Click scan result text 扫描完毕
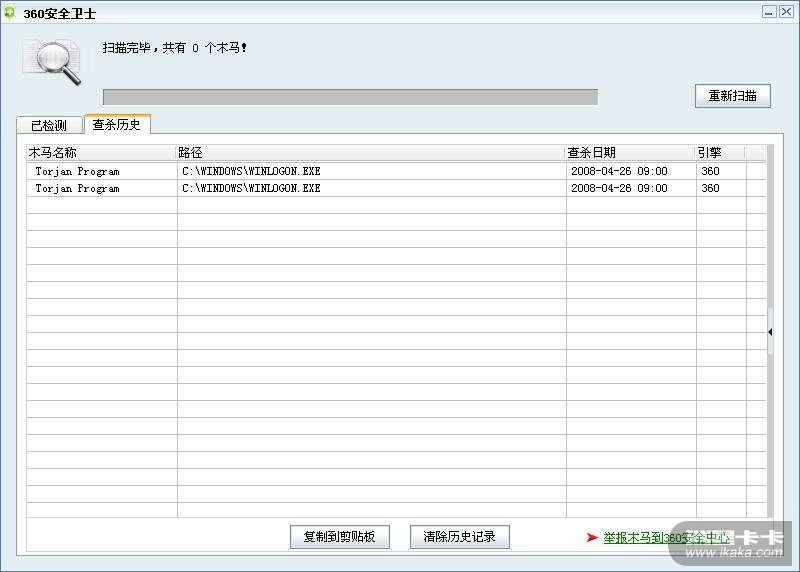This screenshot has height=572, width=800. coord(126,47)
